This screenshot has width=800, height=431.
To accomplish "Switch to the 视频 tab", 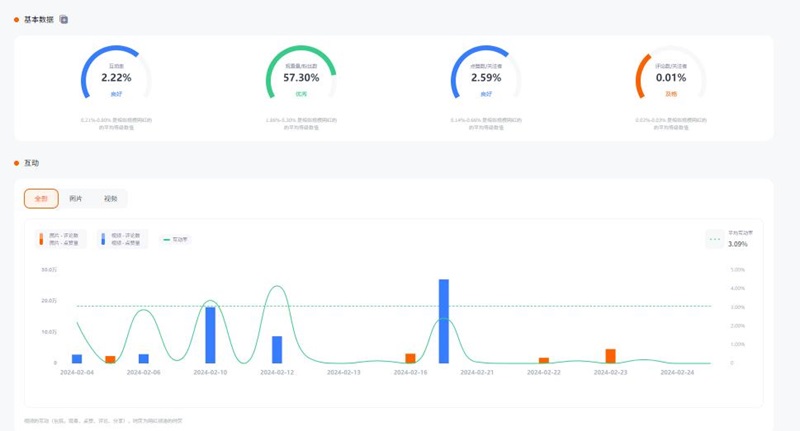I will (110, 199).
